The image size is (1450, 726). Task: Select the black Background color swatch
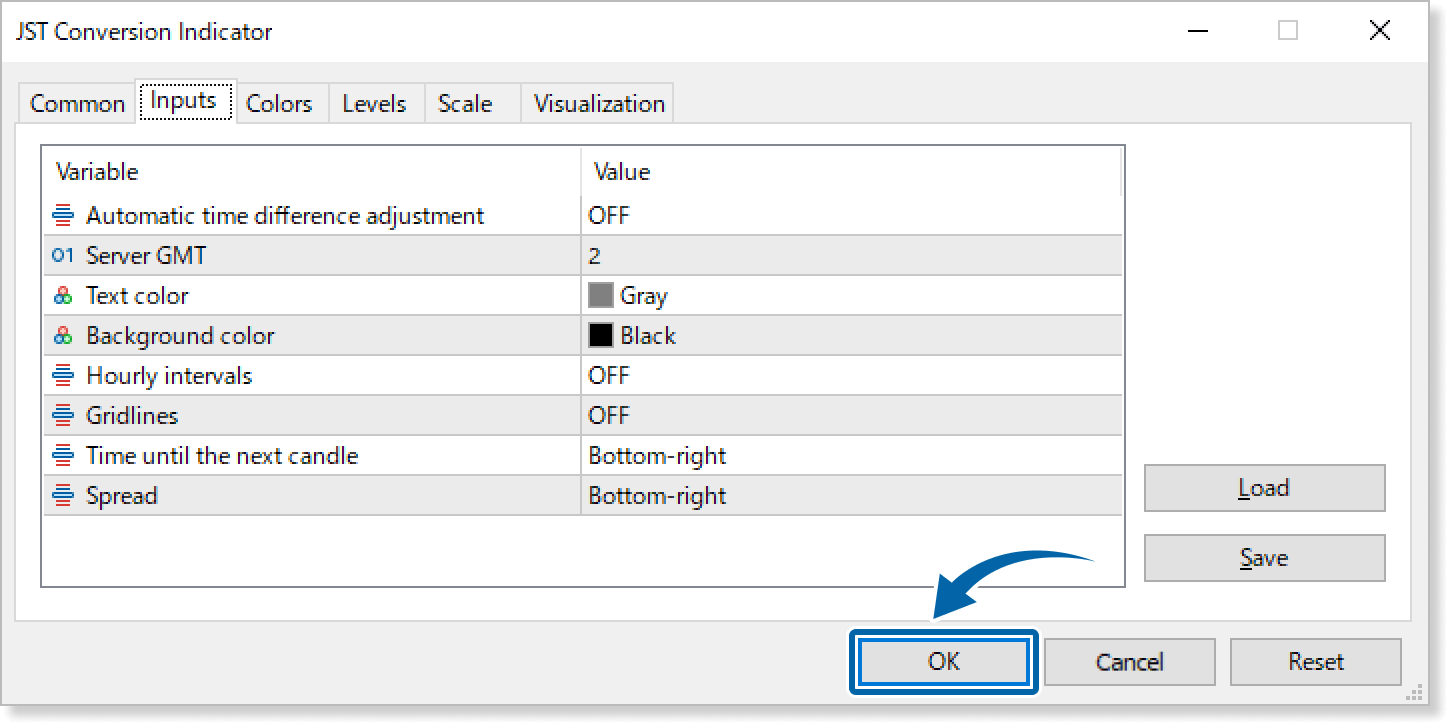pyautogui.click(x=601, y=336)
